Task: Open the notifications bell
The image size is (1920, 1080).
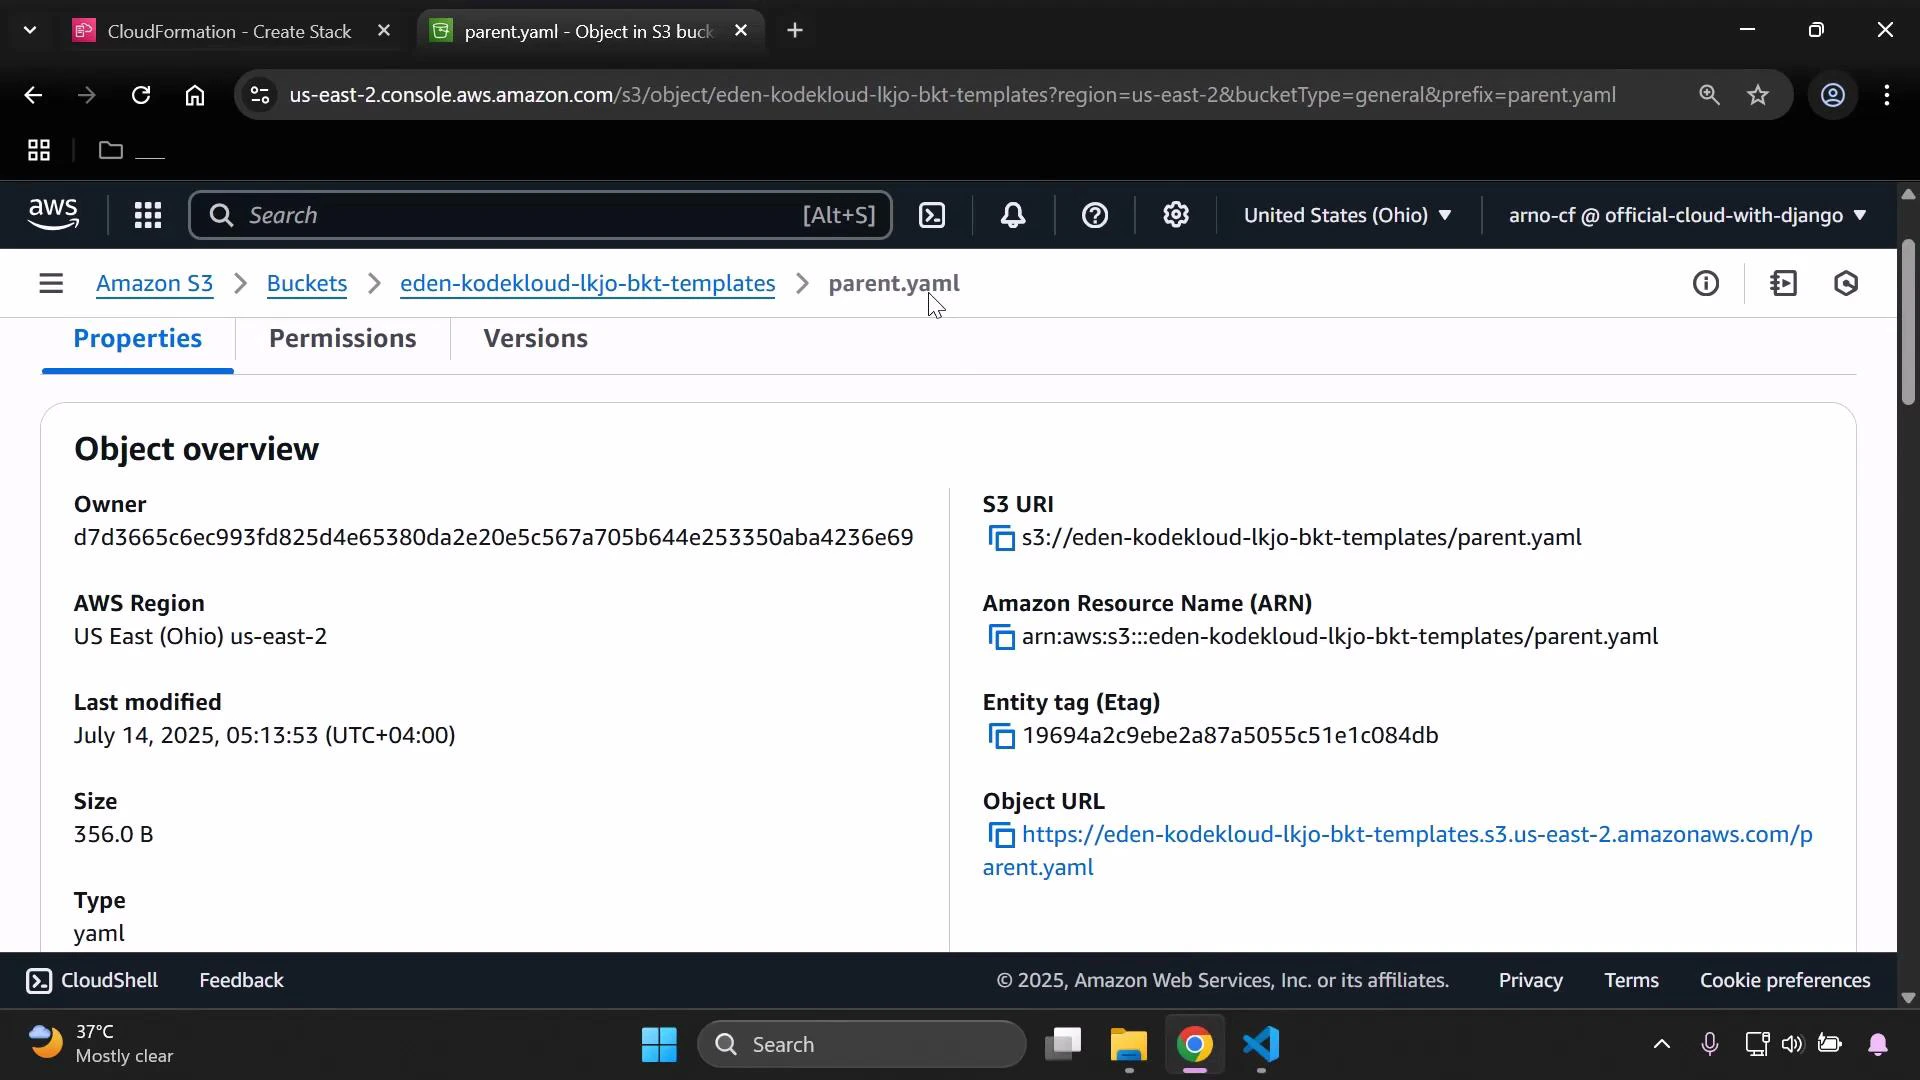Action: click(x=1013, y=215)
